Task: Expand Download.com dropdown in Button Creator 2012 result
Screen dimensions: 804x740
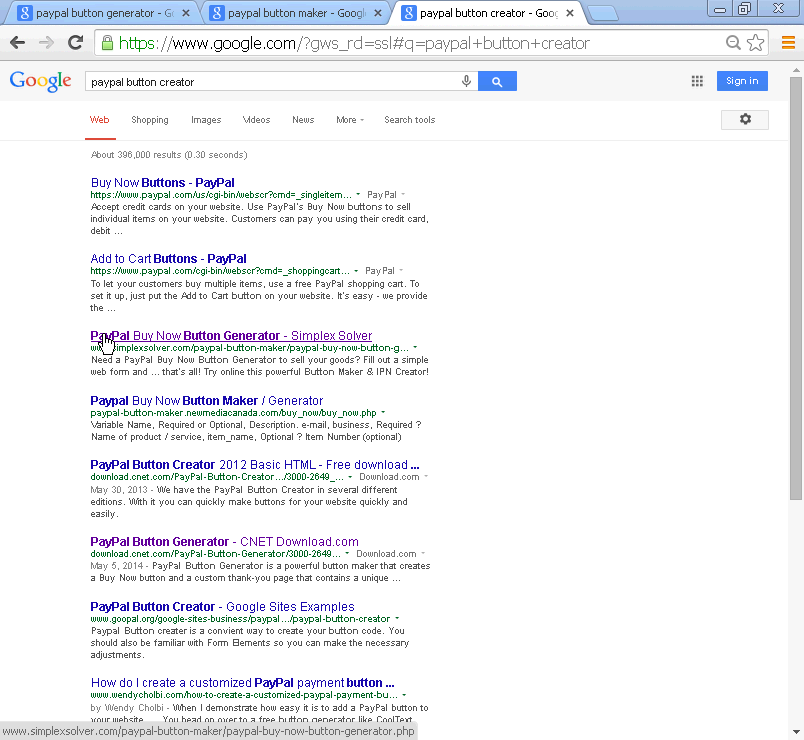Action: click(426, 476)
